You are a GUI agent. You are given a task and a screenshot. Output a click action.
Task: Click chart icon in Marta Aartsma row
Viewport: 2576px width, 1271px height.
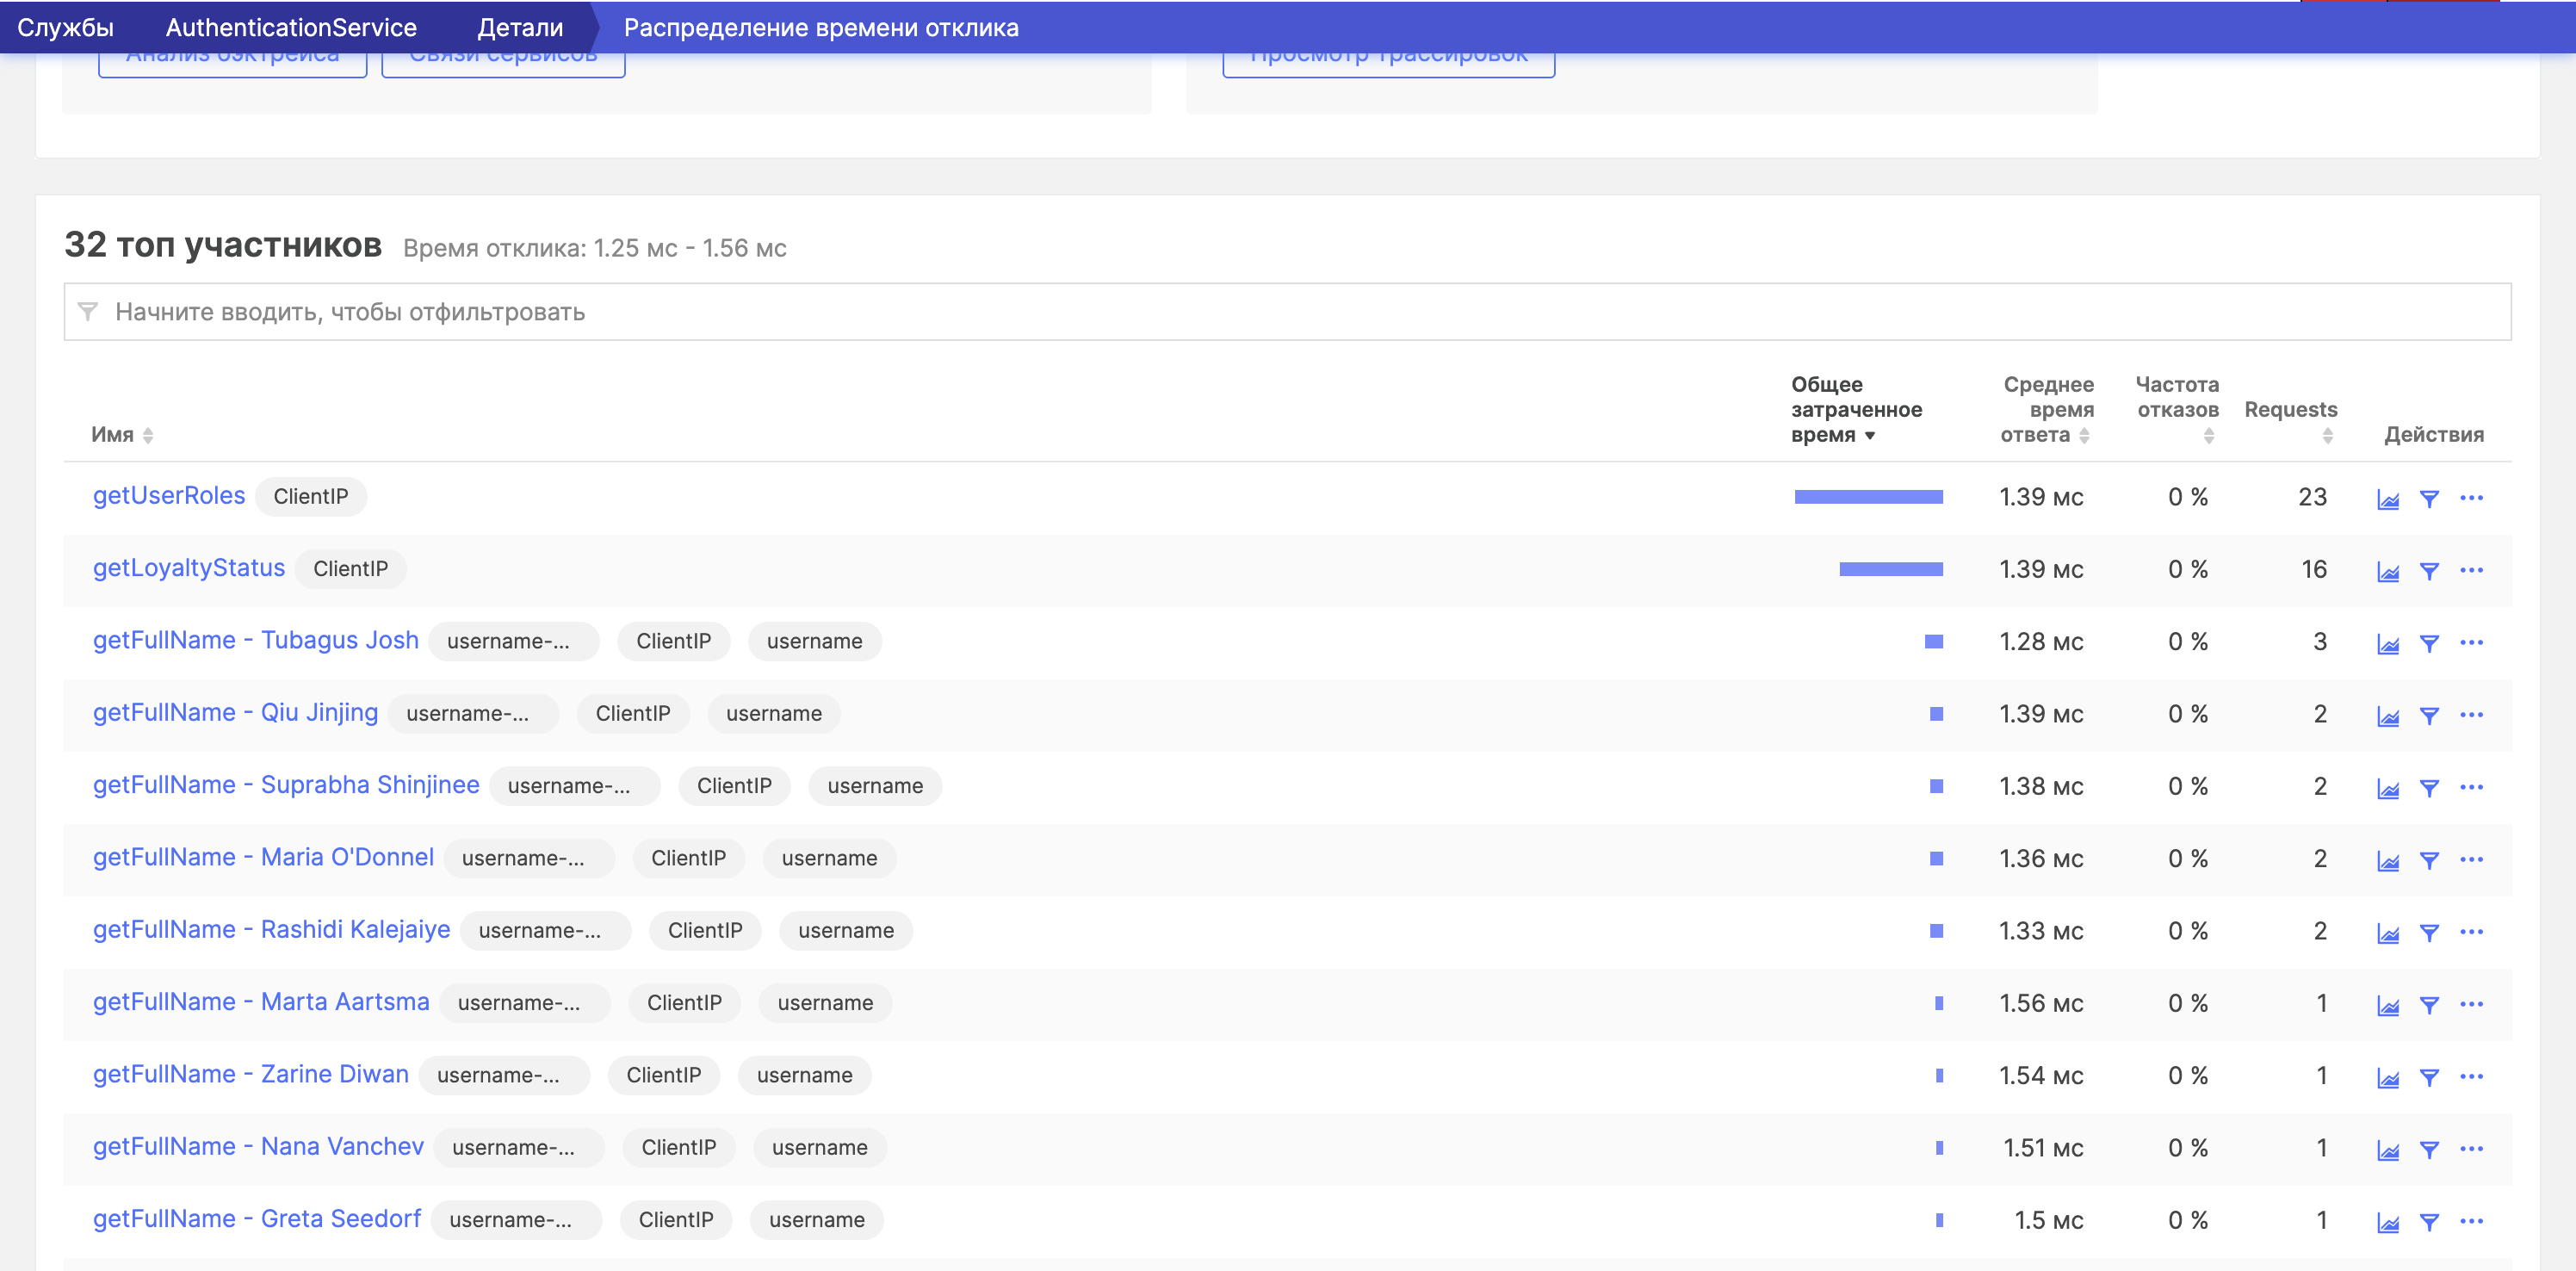(x=2387, y=1005)
